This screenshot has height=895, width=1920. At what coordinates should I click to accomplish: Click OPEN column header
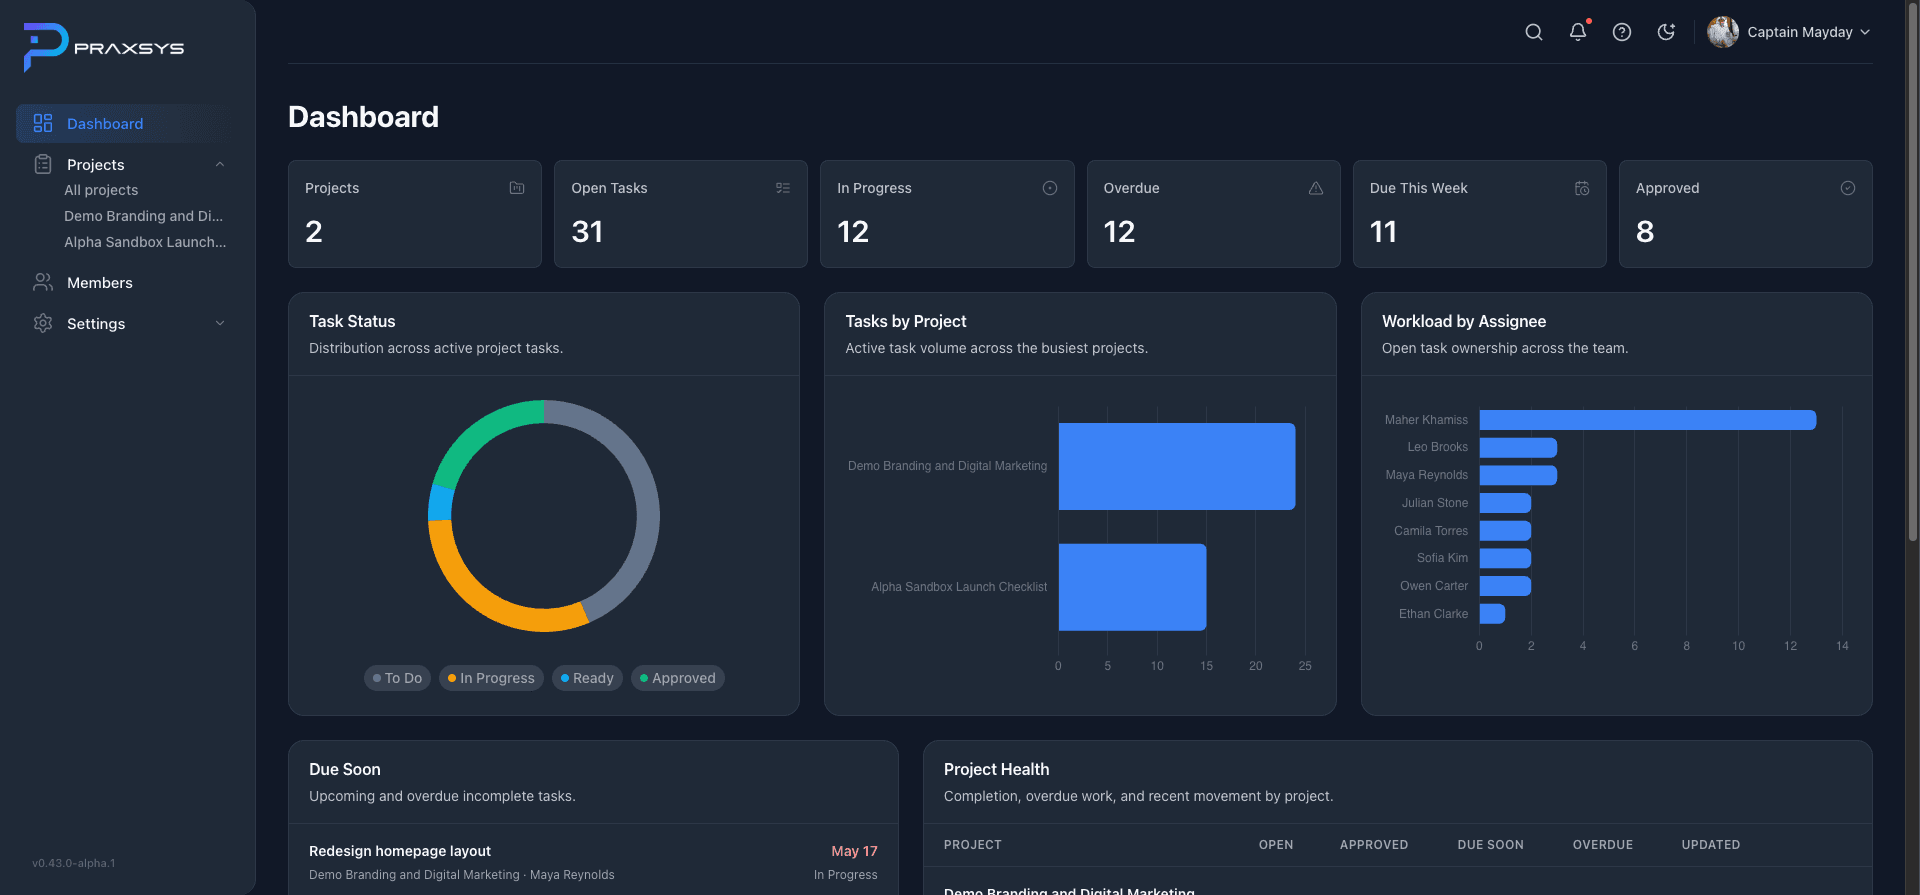tap(1276, 845)
